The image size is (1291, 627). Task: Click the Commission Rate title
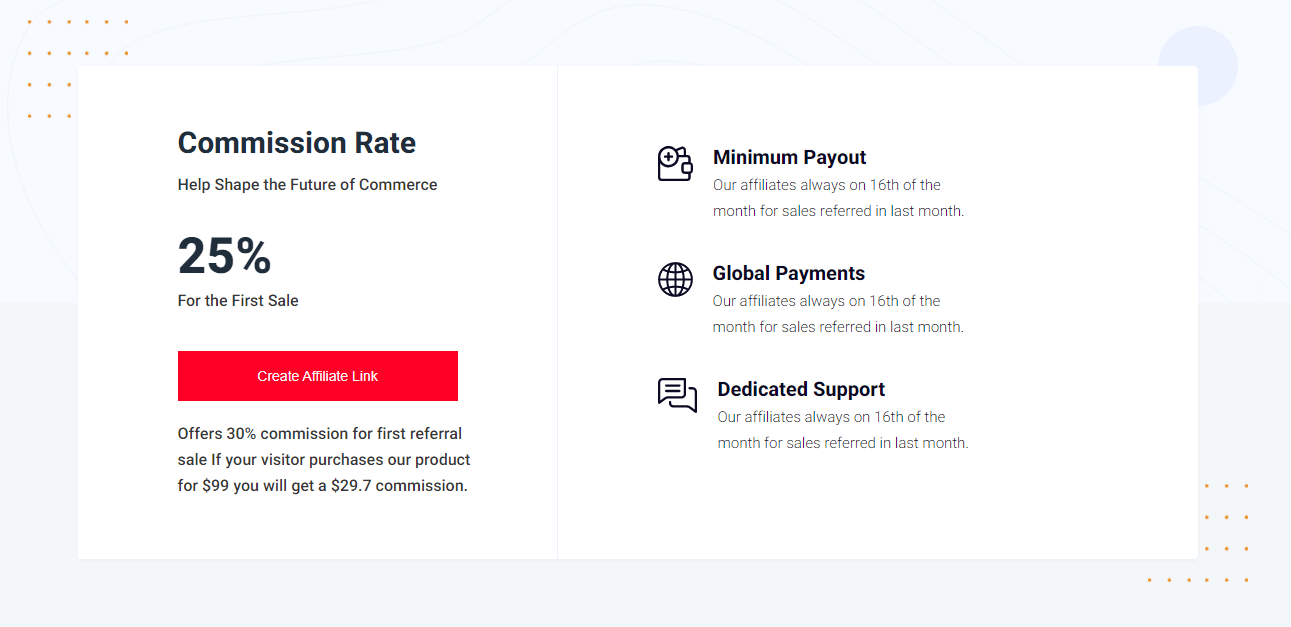pos(297,143)
